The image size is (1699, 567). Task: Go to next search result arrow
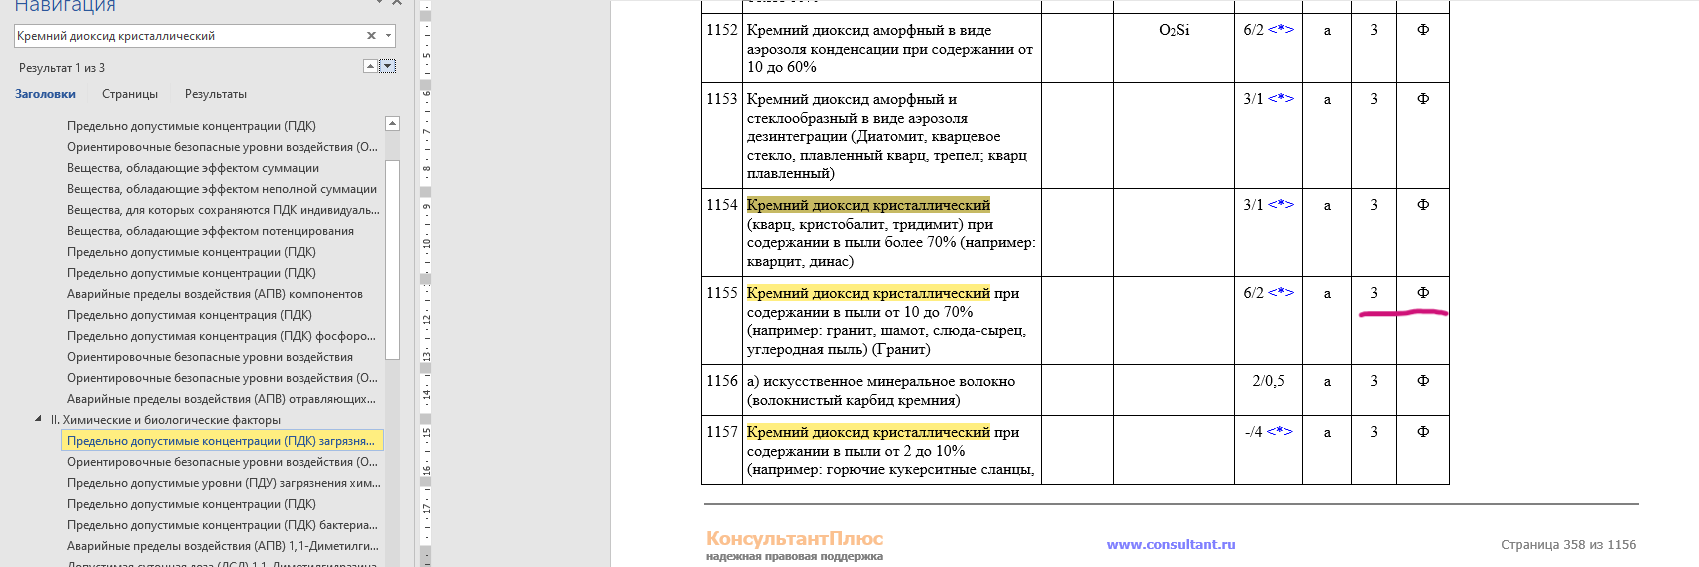[388, 66]
